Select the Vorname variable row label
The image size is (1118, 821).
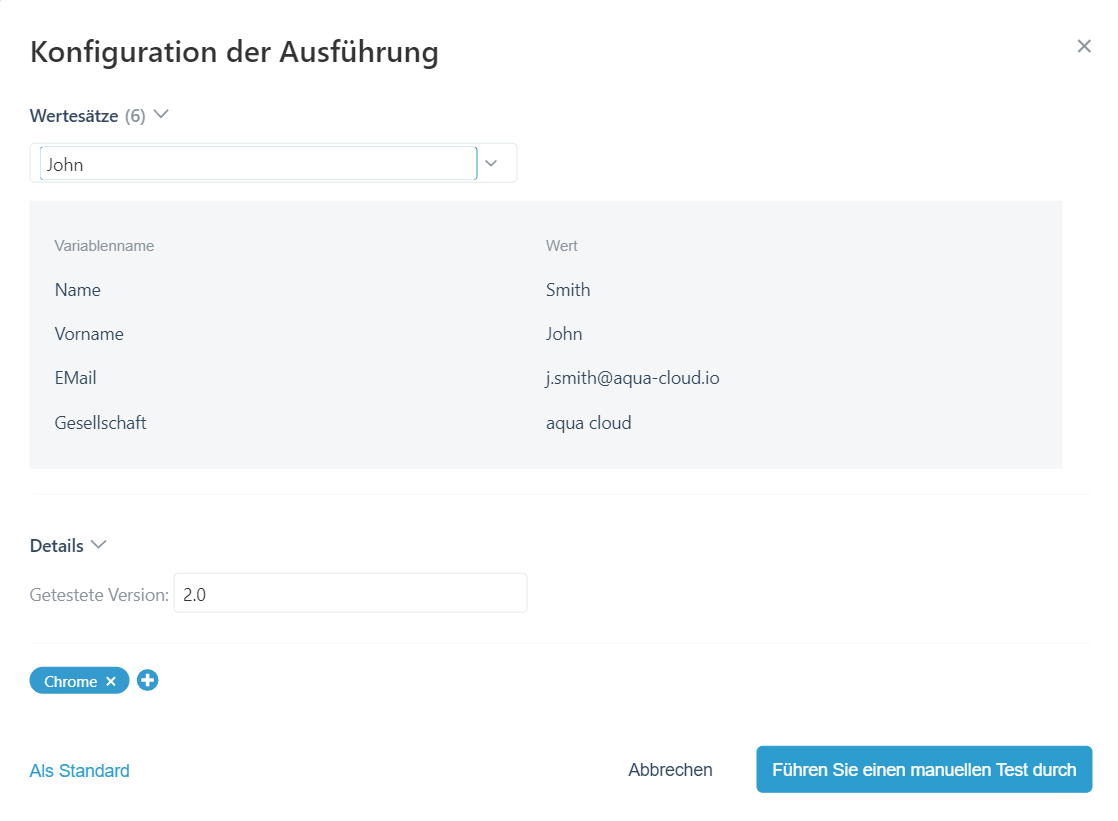pyautogui.click(x=89, y=334)
